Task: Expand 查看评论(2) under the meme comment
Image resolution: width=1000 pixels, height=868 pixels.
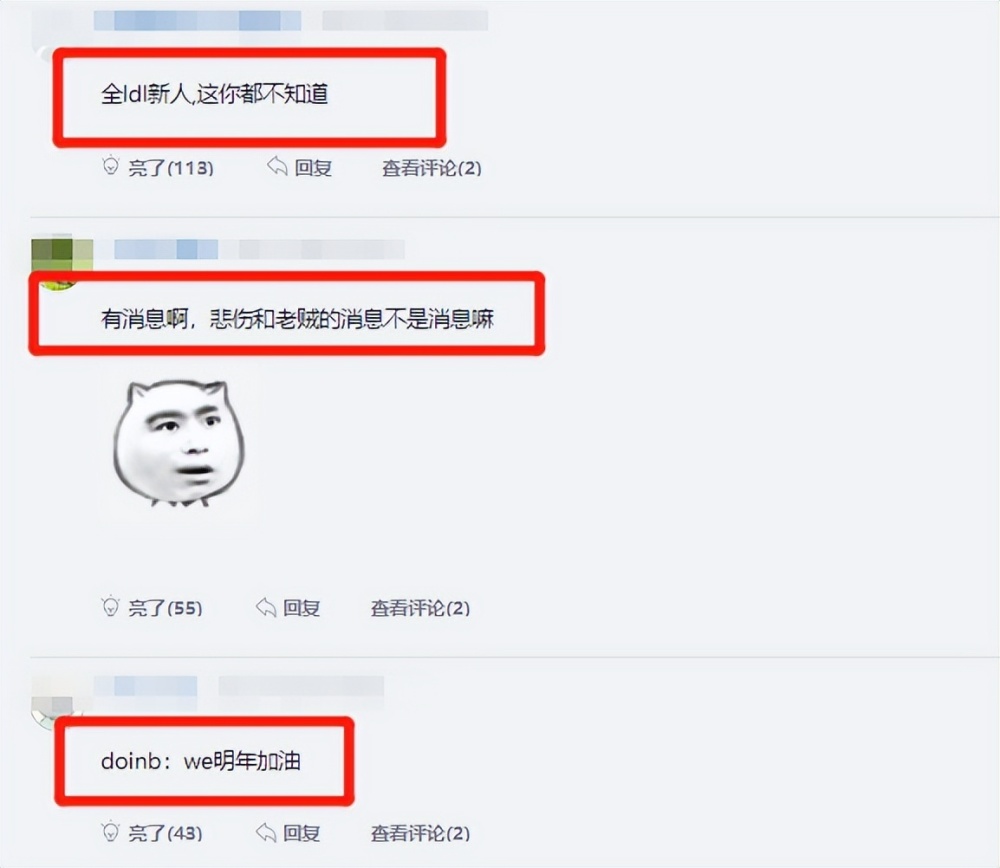Action: coord(420,608)
